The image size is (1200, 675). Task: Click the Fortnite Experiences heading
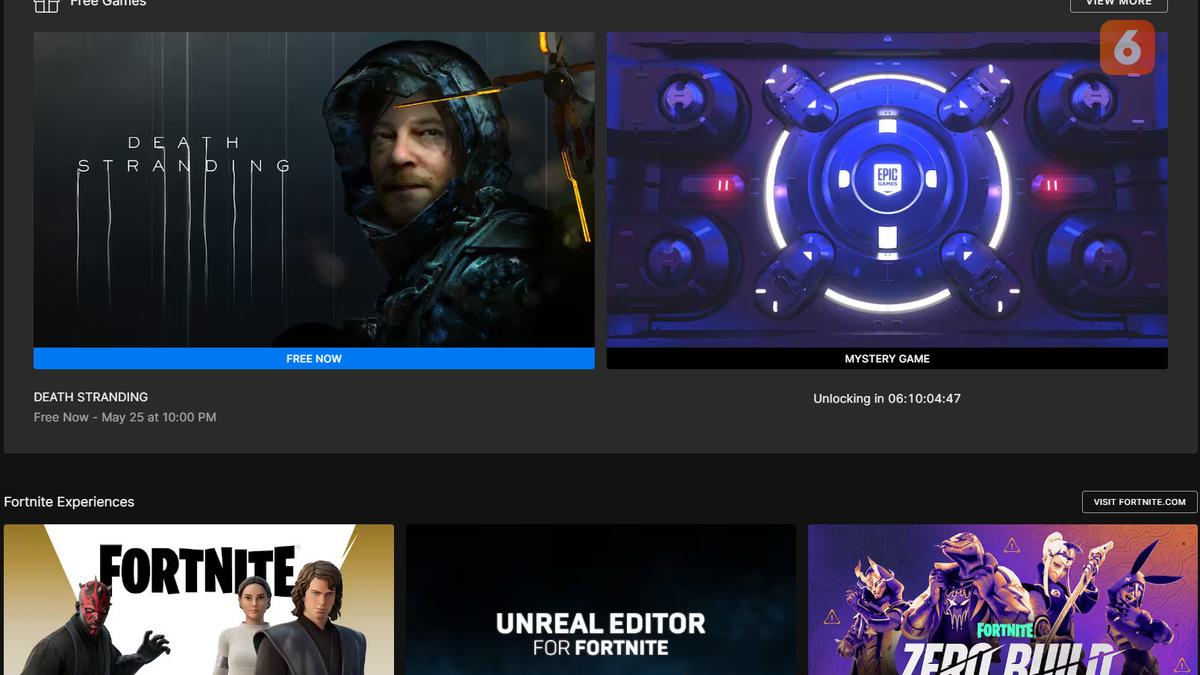pyautogui.click(x=69, y=501)
